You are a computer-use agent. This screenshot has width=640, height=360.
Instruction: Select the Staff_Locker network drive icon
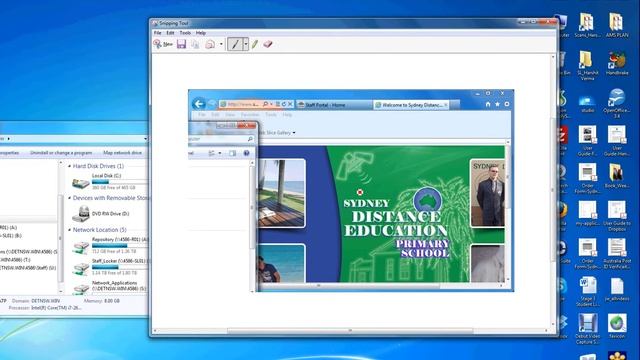[x=80, y=269]
